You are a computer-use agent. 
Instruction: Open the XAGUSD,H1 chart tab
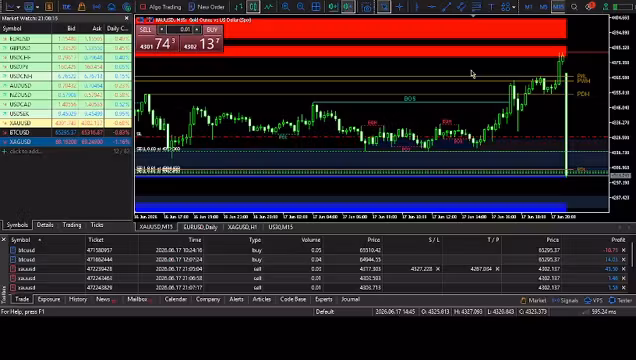coord(242,227)
